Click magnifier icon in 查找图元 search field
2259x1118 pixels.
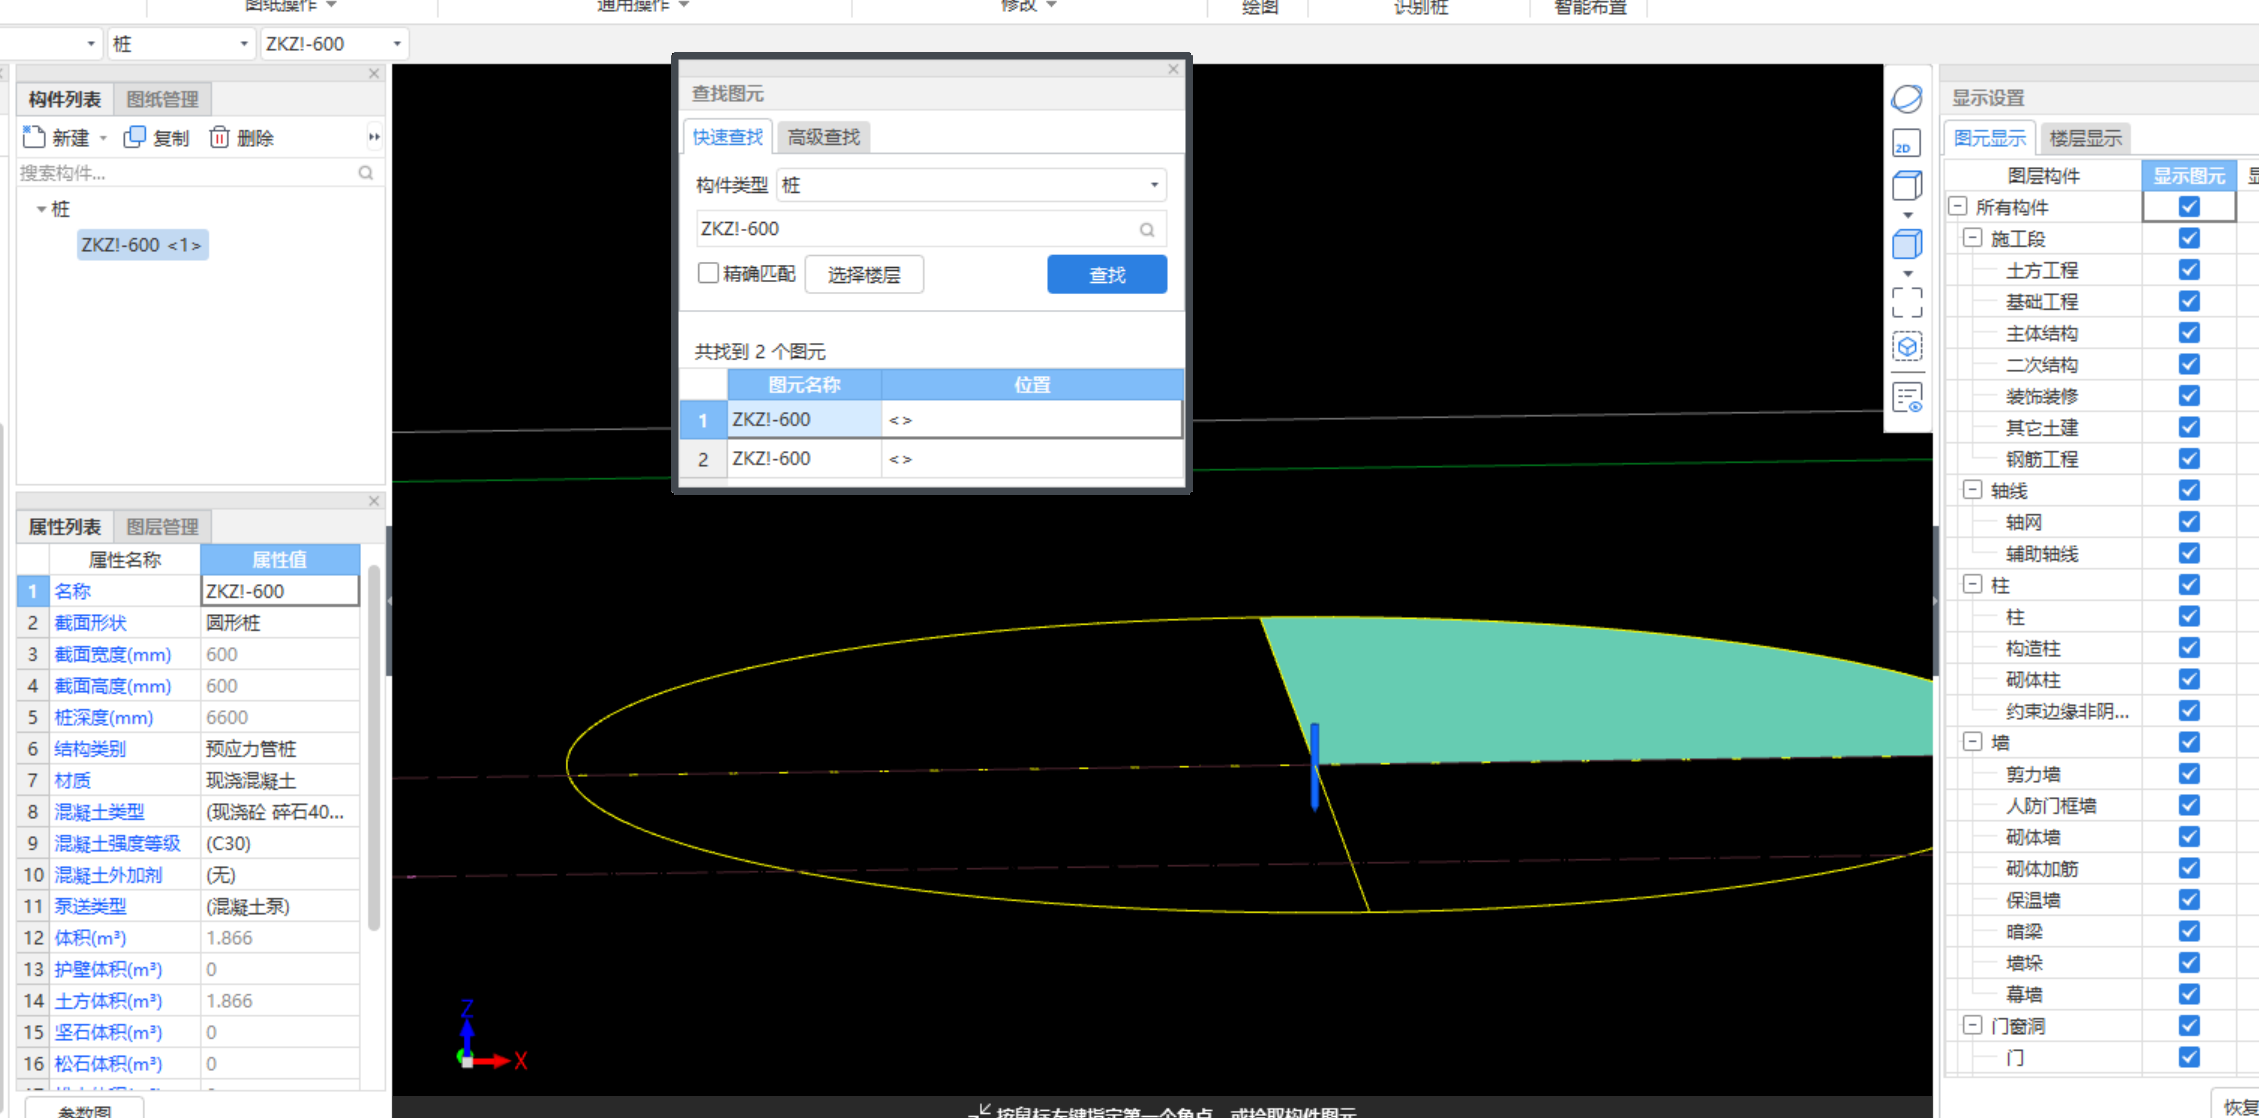(1147, 229)
